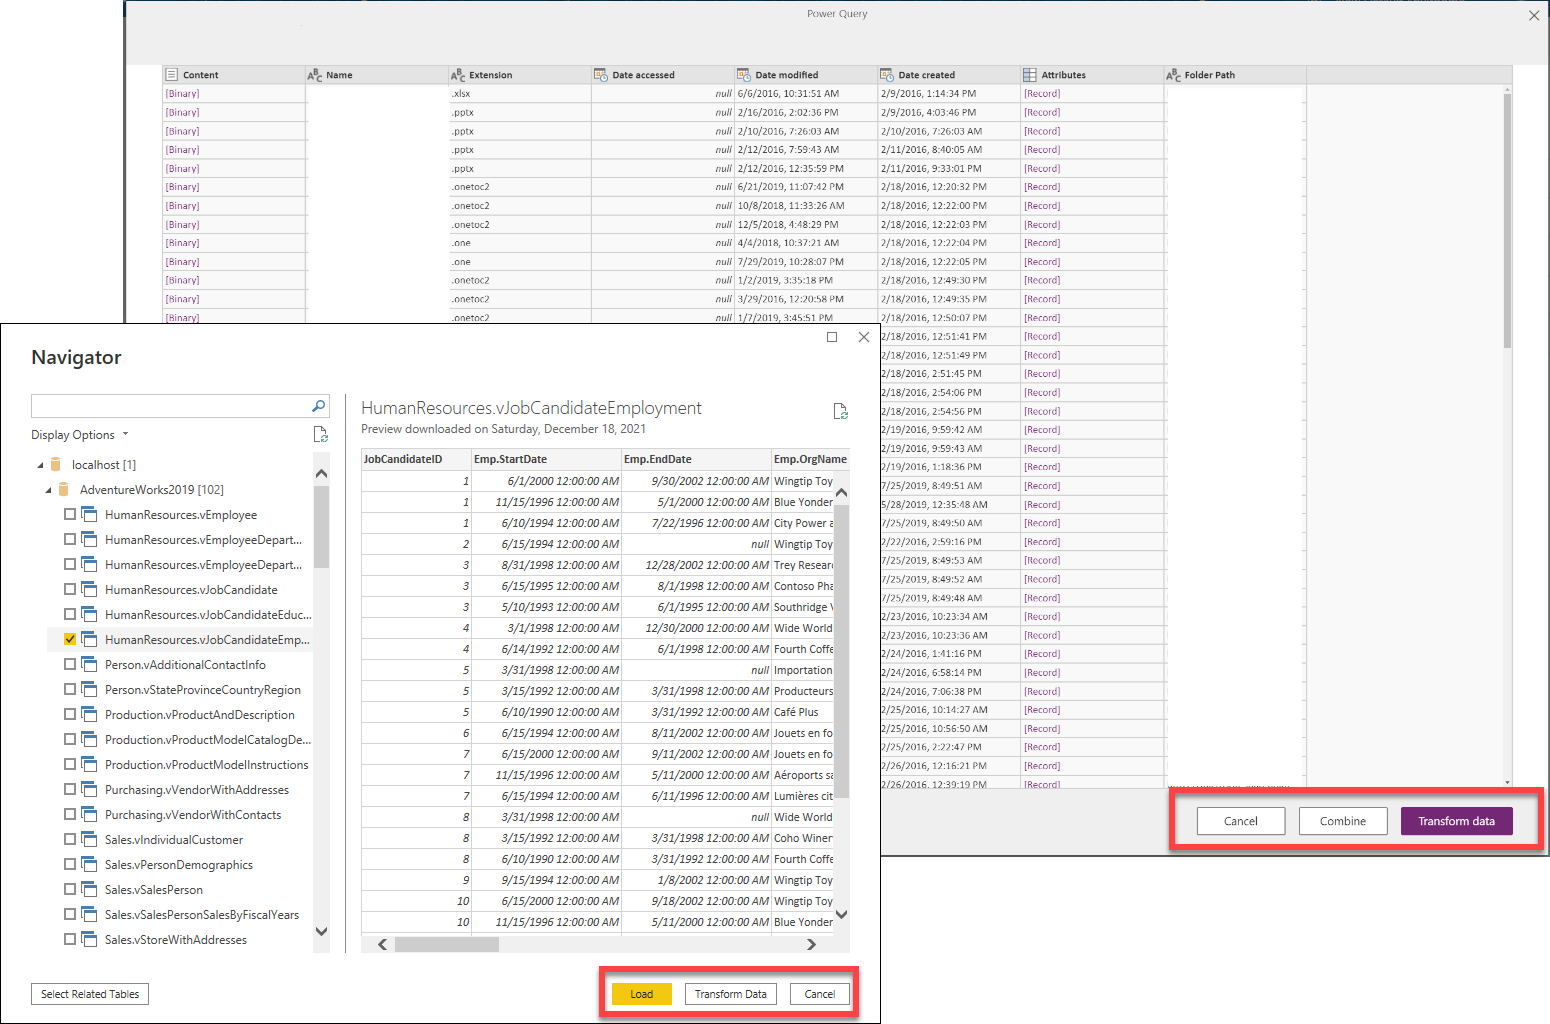The height and width of the screenshot is (1024, 1550).
Task: Click the Power Query vertical scrollbar thumb
Action: (x=1507, y=221)
